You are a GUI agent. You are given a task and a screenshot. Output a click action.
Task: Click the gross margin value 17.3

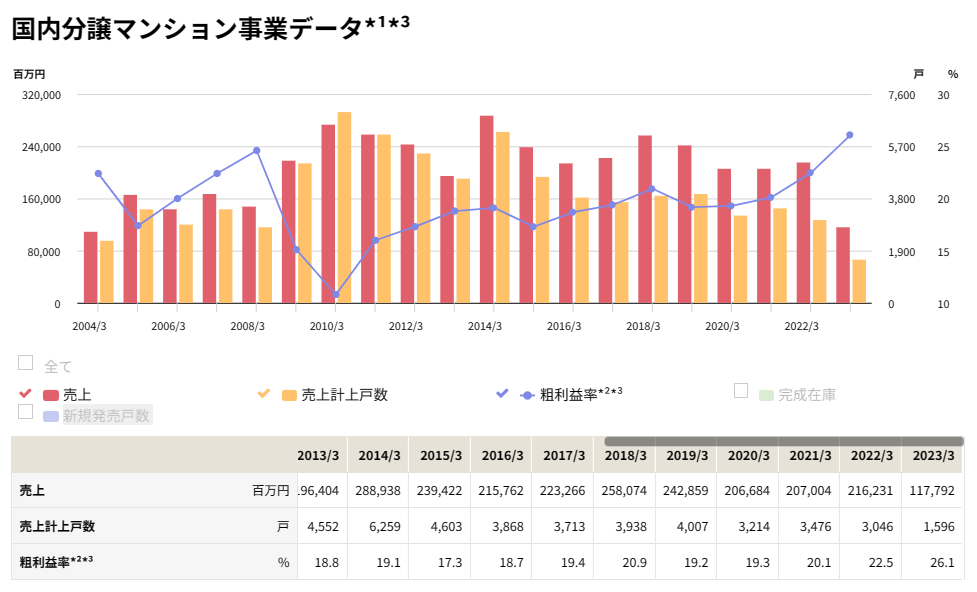tap(450, 562)
